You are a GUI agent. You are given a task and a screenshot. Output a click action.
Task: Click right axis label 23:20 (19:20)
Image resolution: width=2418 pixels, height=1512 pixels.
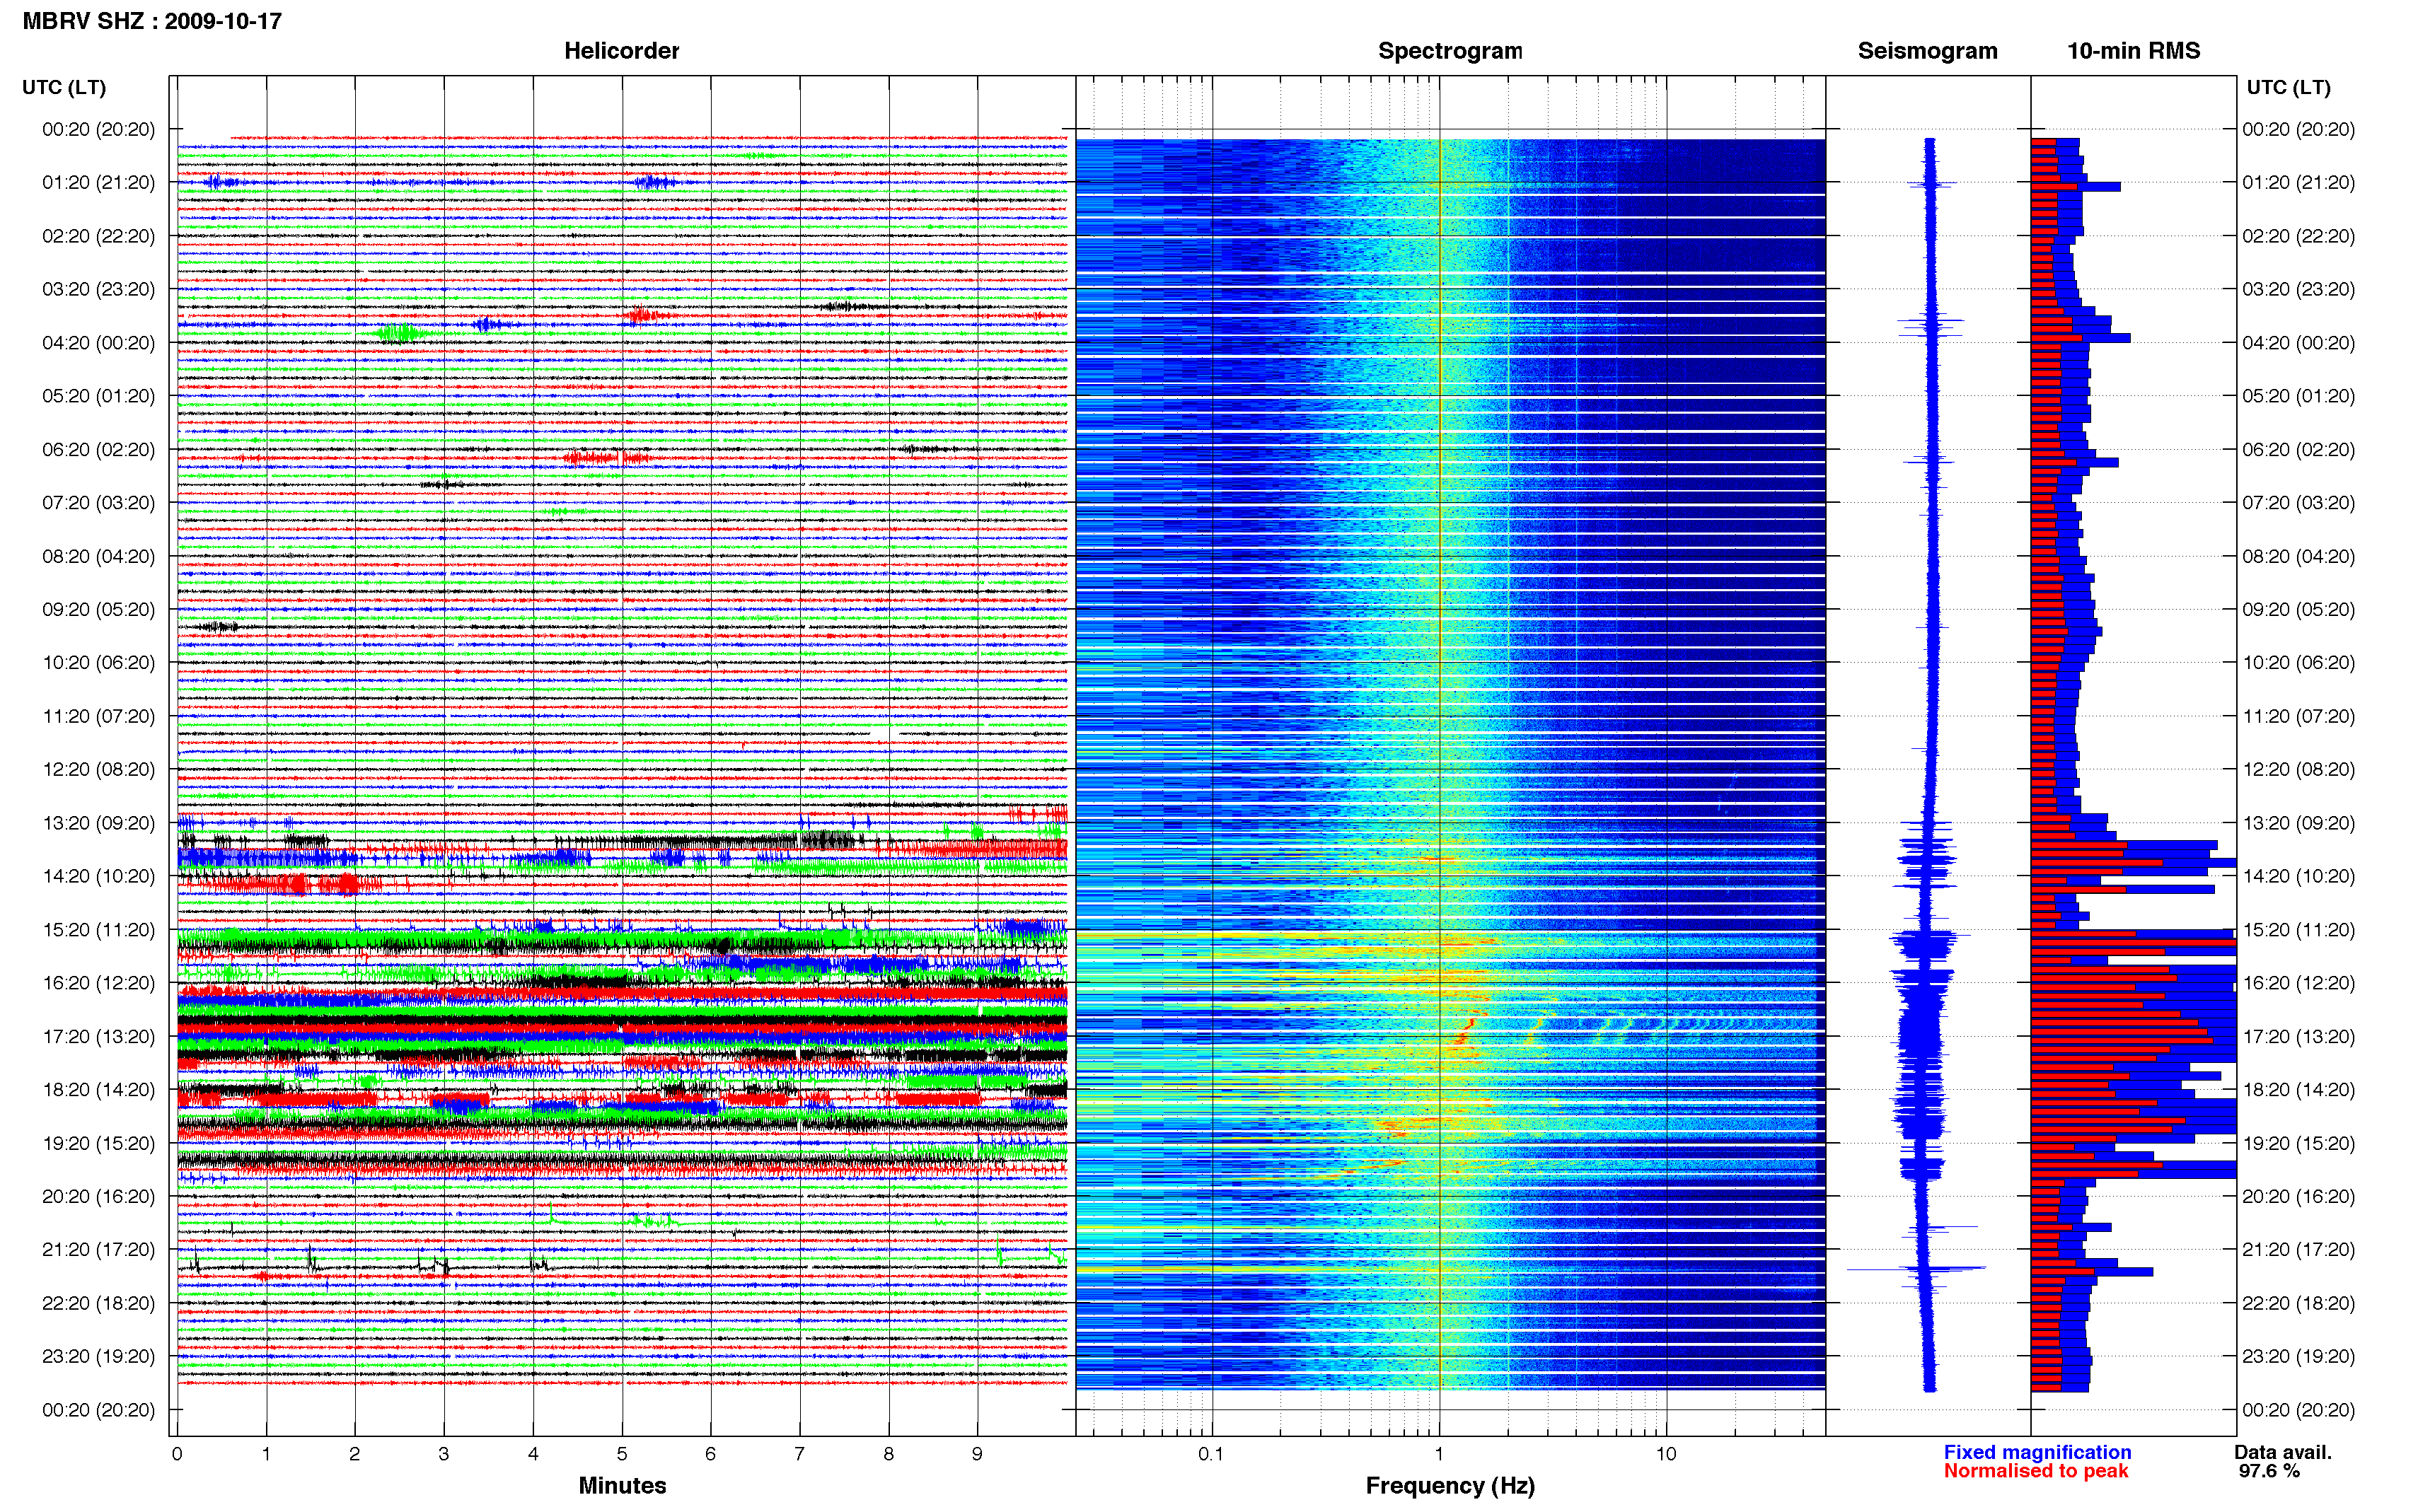(2298, 1356)
